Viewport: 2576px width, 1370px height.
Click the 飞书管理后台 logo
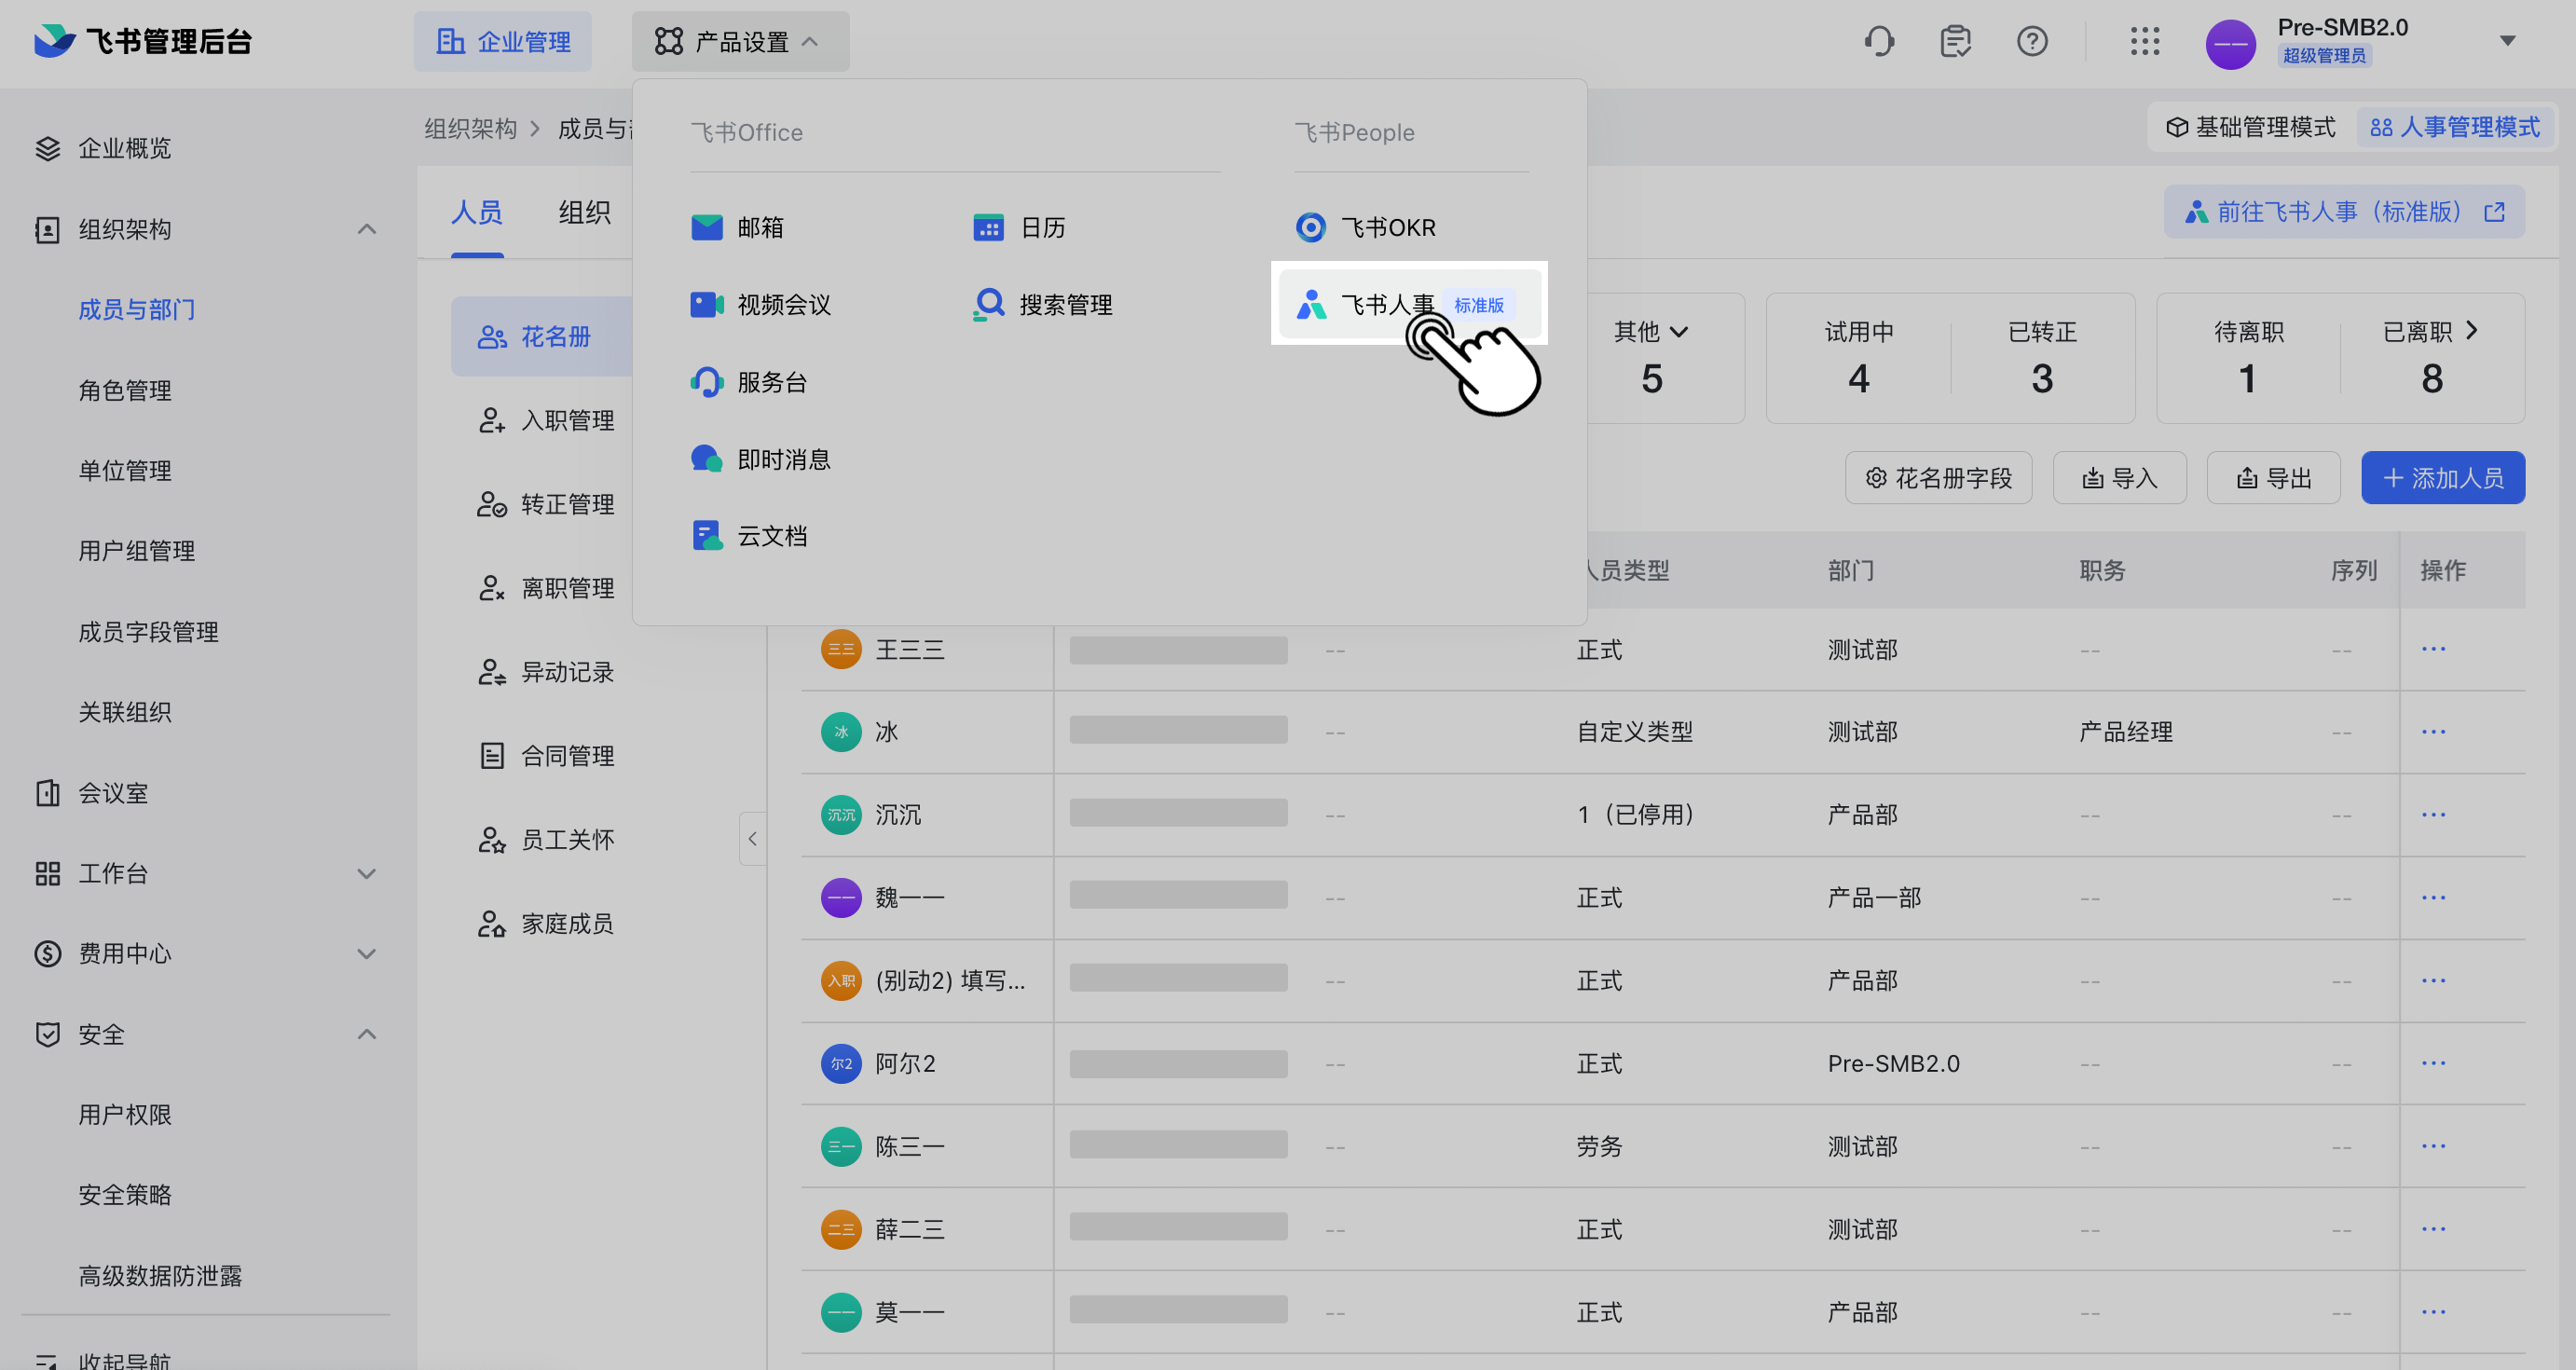click(x=143, y=42)
